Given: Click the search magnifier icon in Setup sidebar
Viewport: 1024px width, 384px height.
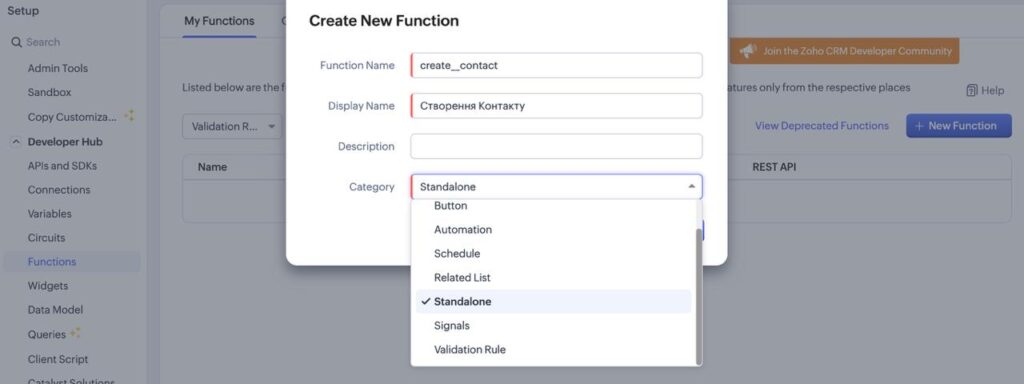Looking at the screenshot, I should click(16, 42).
